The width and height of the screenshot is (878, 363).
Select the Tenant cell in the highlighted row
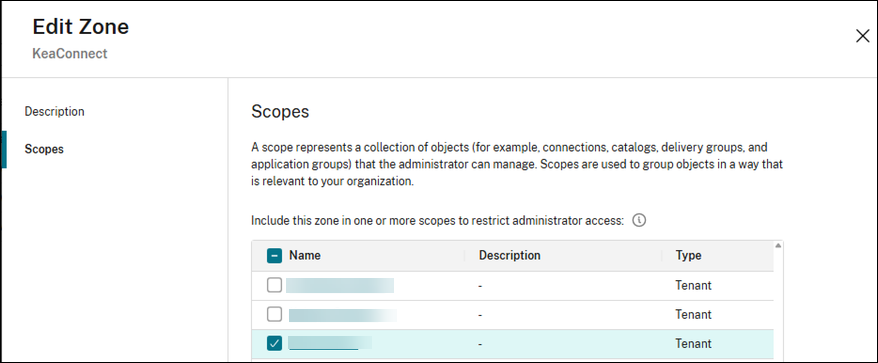tap(693, 343)
